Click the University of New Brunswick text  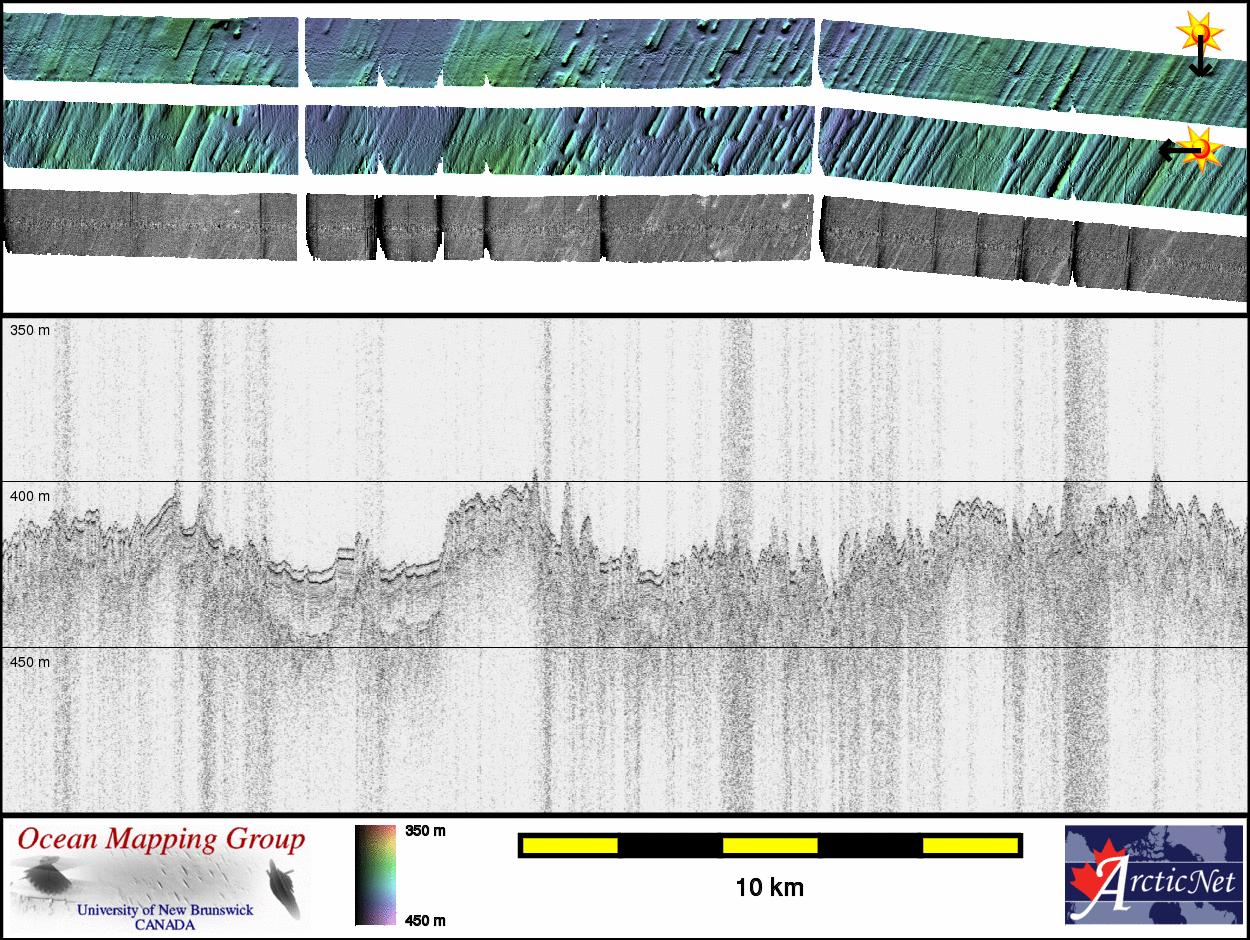coord(165,910)
